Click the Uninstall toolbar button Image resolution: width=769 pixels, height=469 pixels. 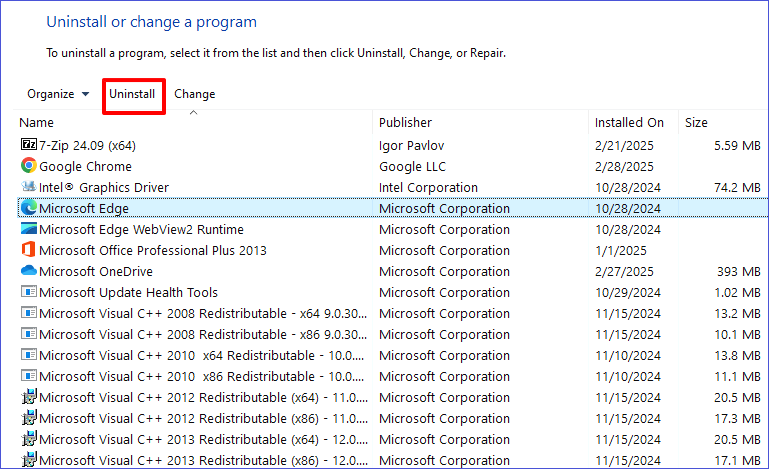pyautogui.click(x=132, y=94)
